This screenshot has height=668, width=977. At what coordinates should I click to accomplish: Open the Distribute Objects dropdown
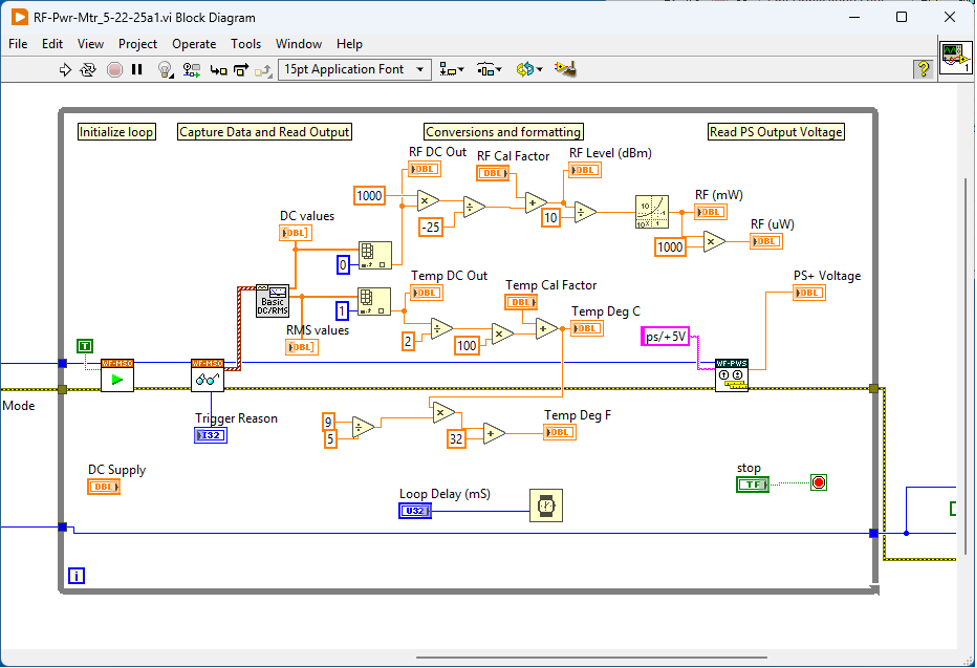coord(489,70)
